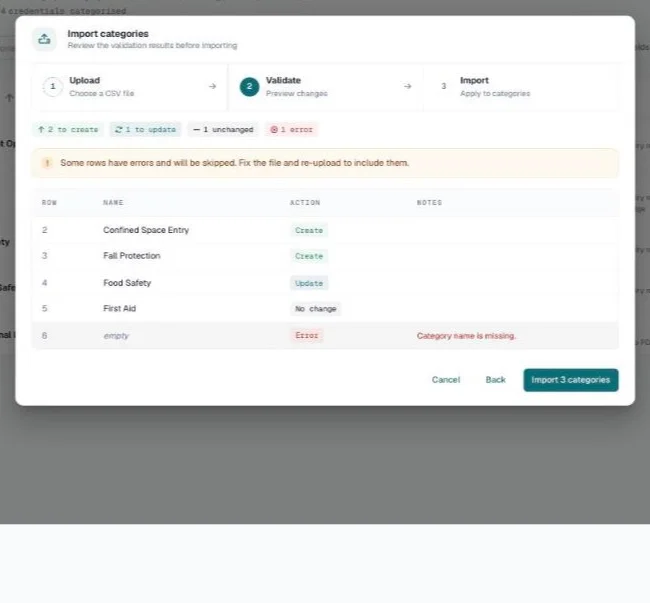Click the Update tag for Food Safety
The image size is (650, 603).
point(309,283)
